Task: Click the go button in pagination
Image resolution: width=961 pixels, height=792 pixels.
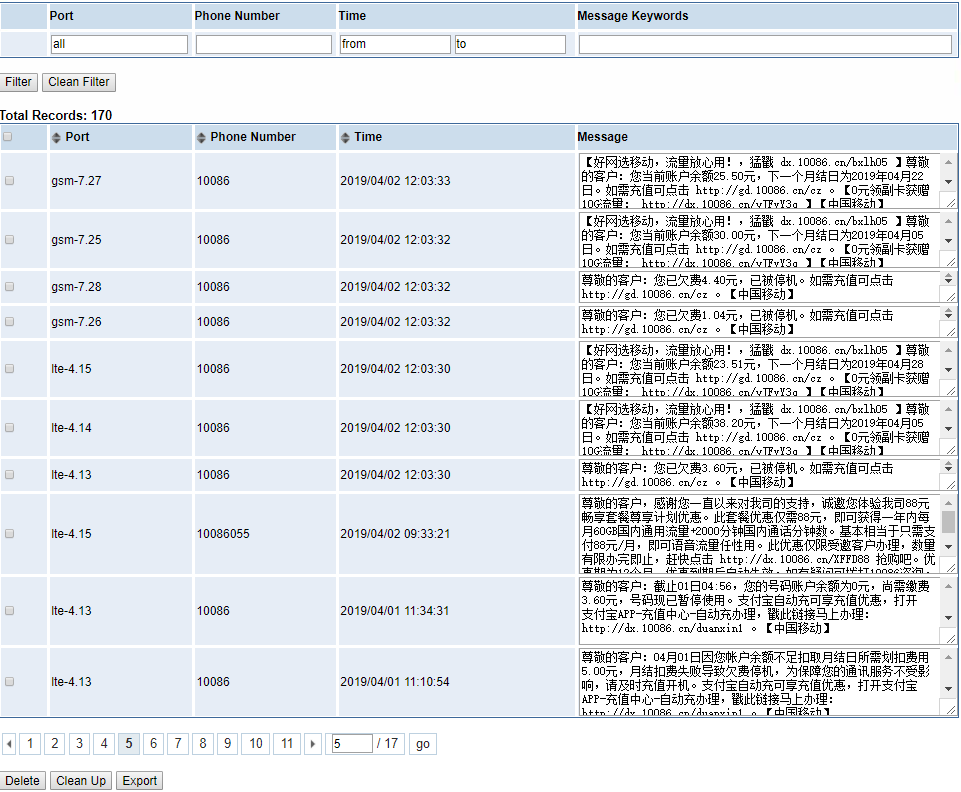Action: 423,744
